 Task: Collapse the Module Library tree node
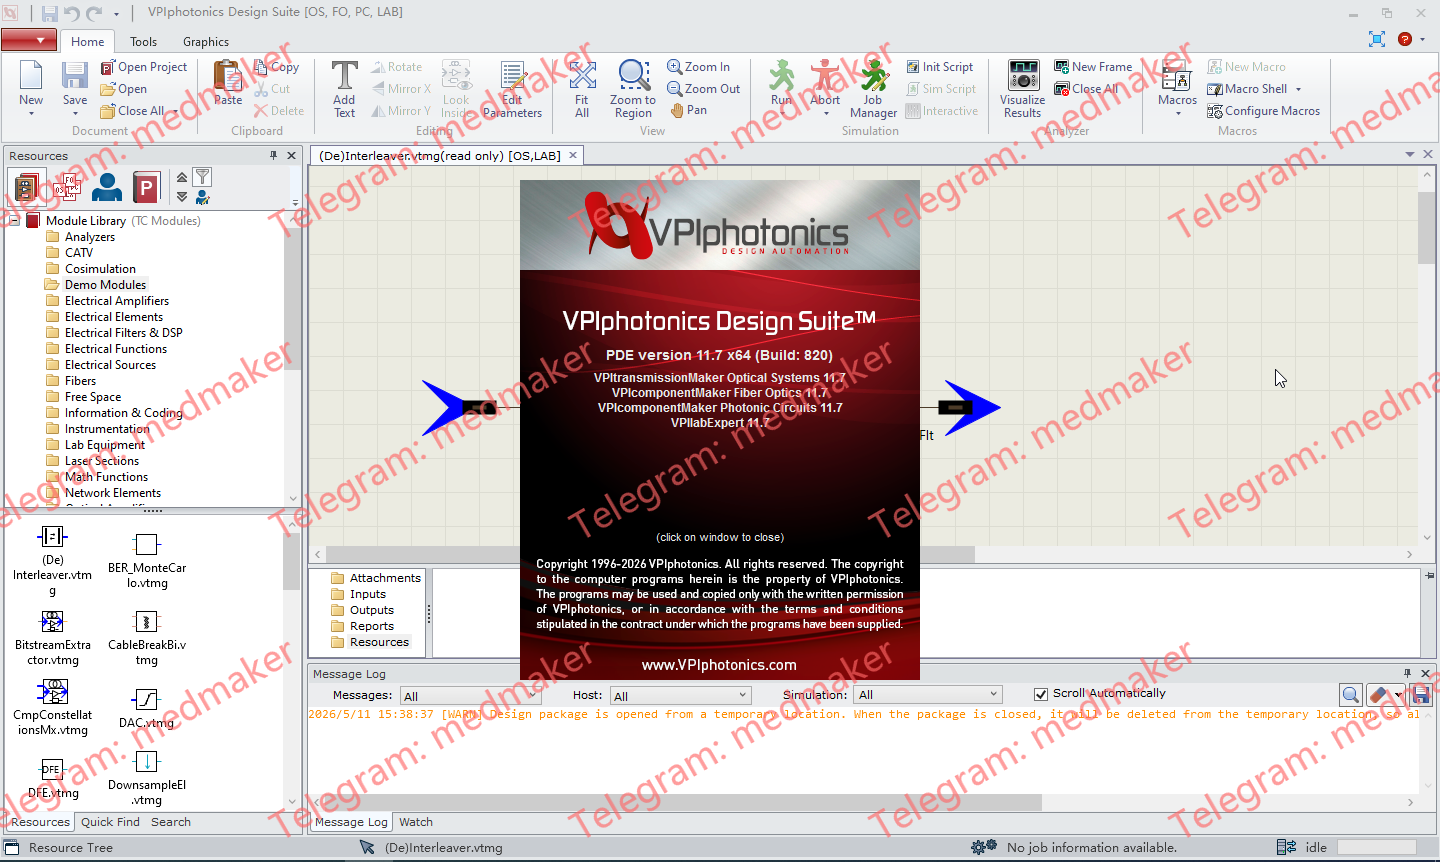coord(15,221)
